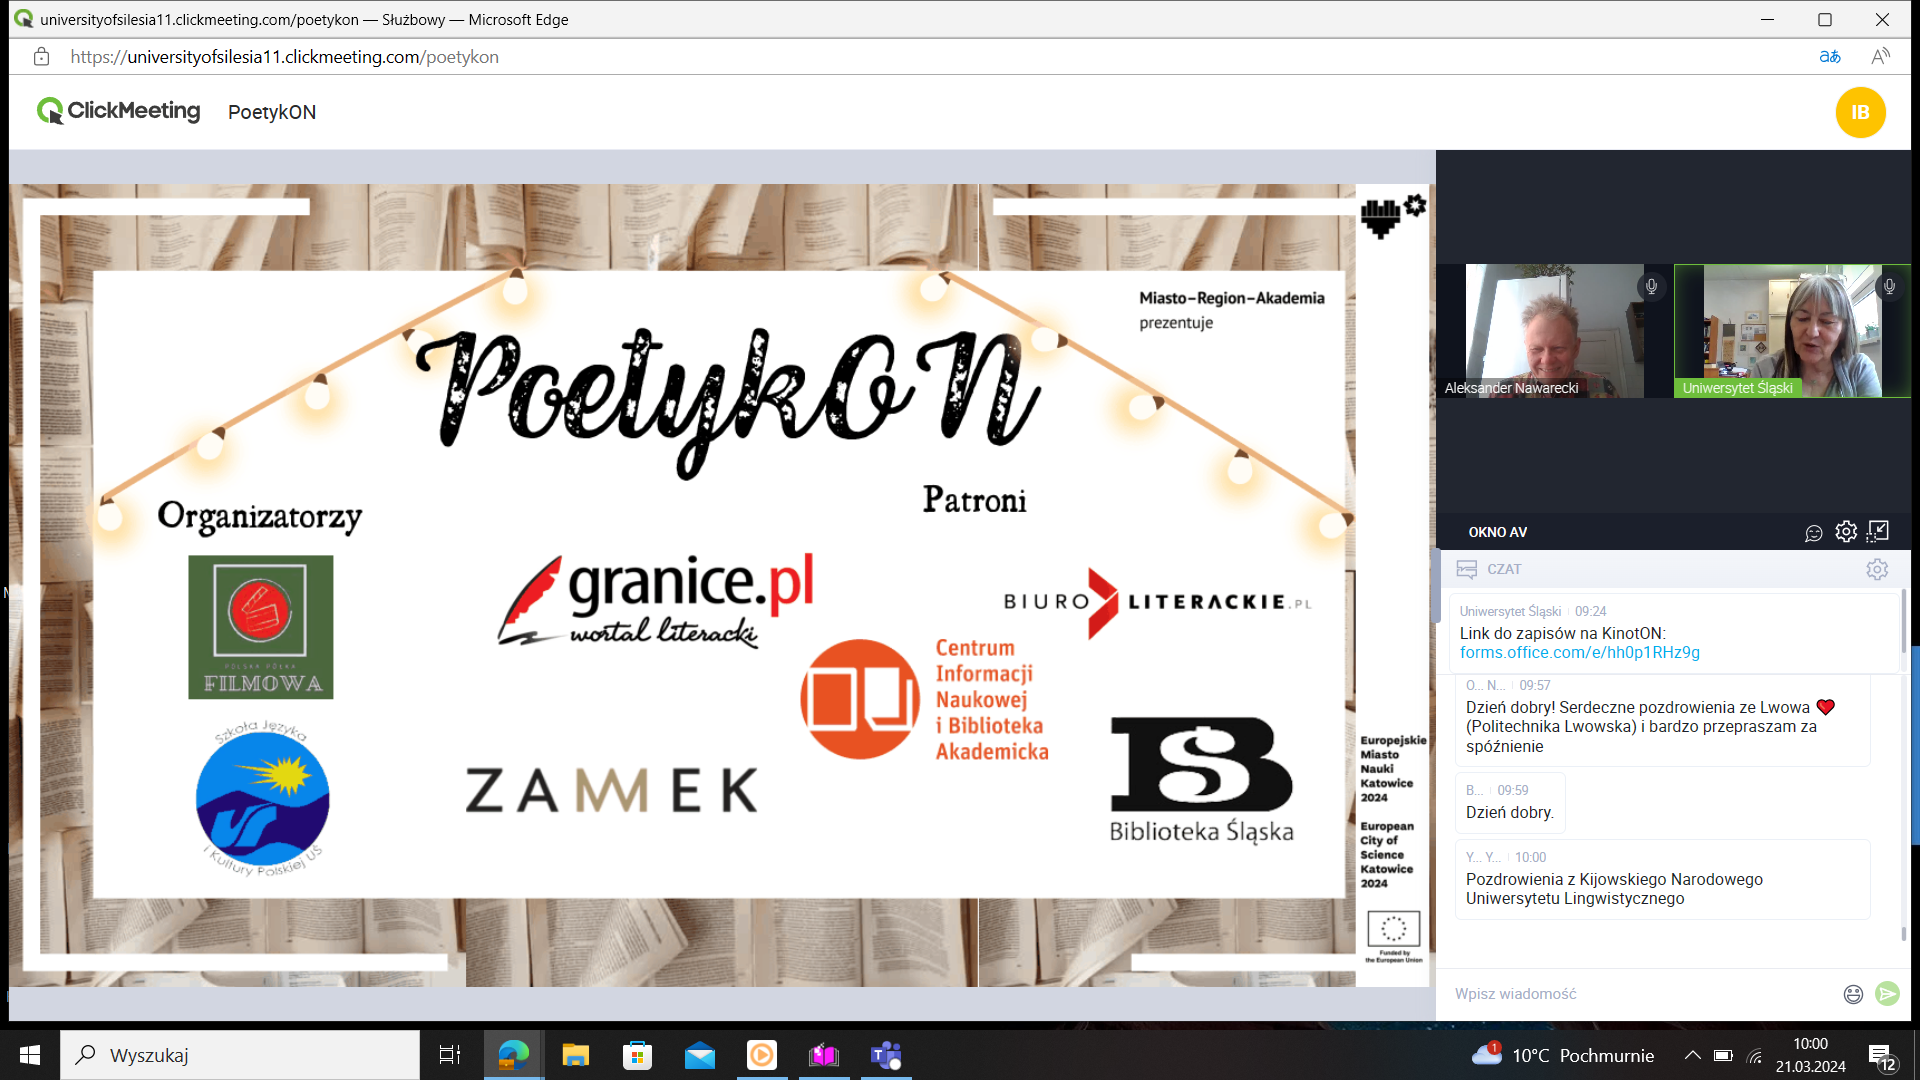
Task: View site information lock icon
Action: (41, 57)
